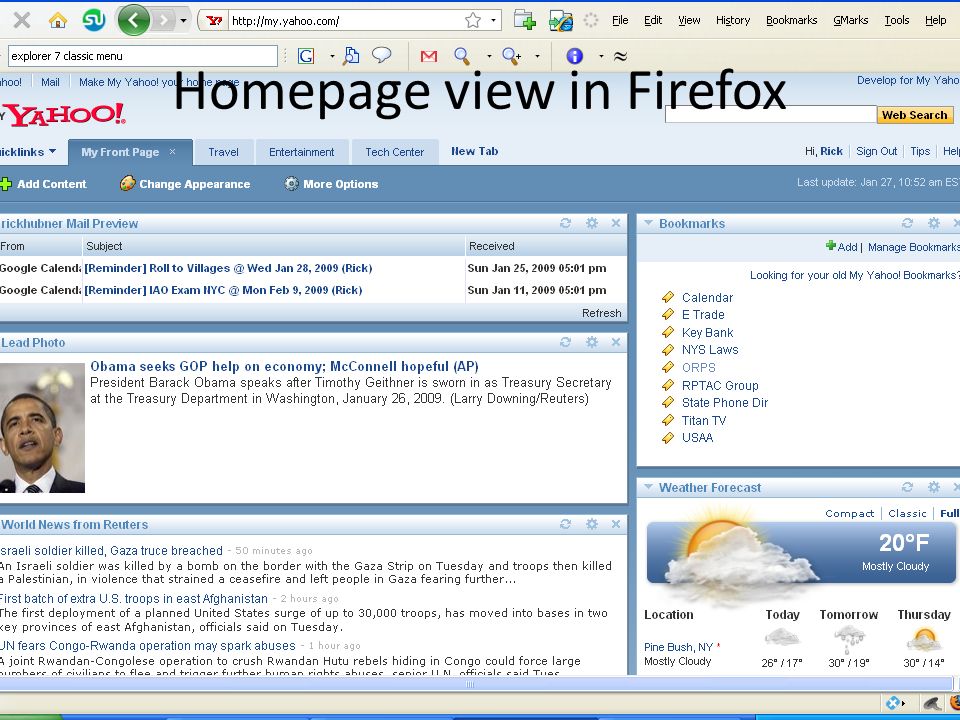Click the magnifier search icon

(462, 56)
